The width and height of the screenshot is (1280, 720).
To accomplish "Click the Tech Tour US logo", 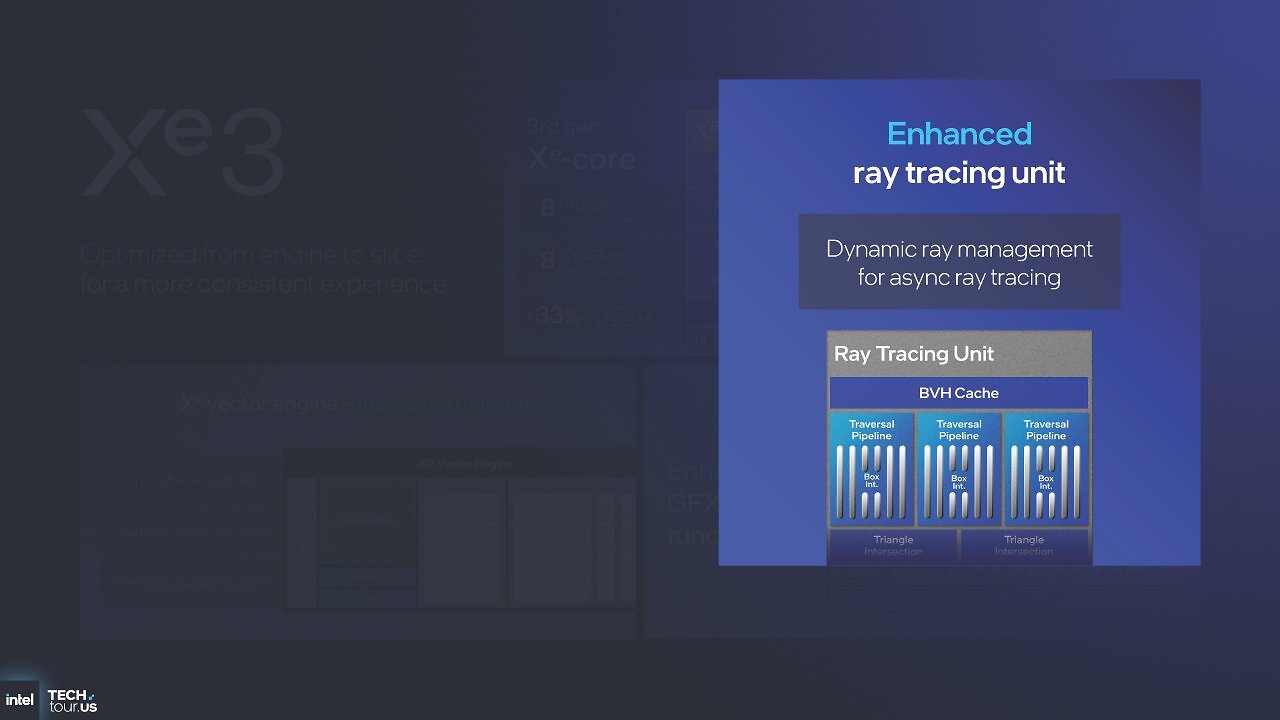I will tap(72, 701).
